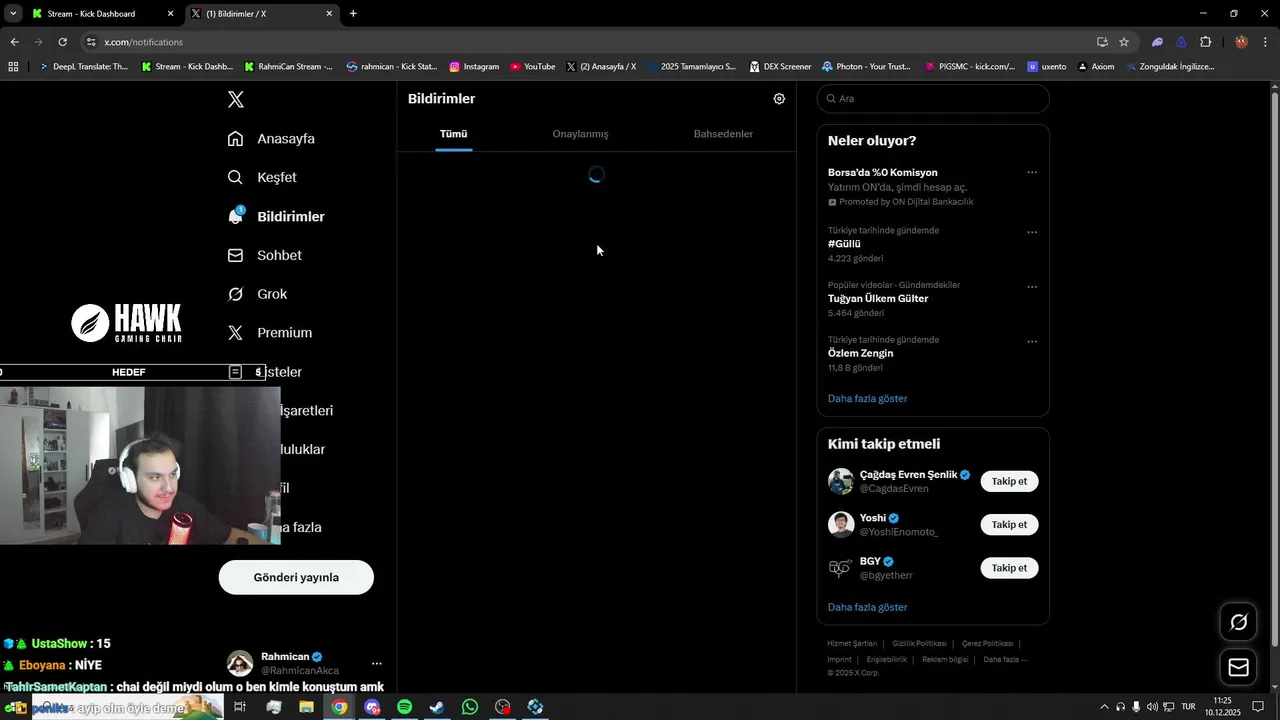1280x720 pixels.
Task: Open DEX Screener bookmark
Action: pos(780,67)
